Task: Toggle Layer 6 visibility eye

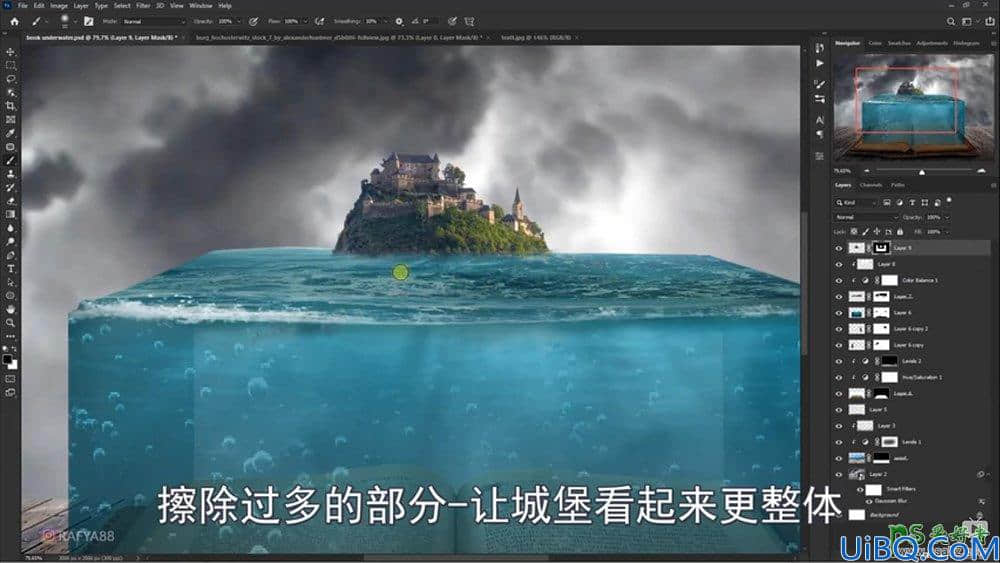Action: (x=839, y=313)
